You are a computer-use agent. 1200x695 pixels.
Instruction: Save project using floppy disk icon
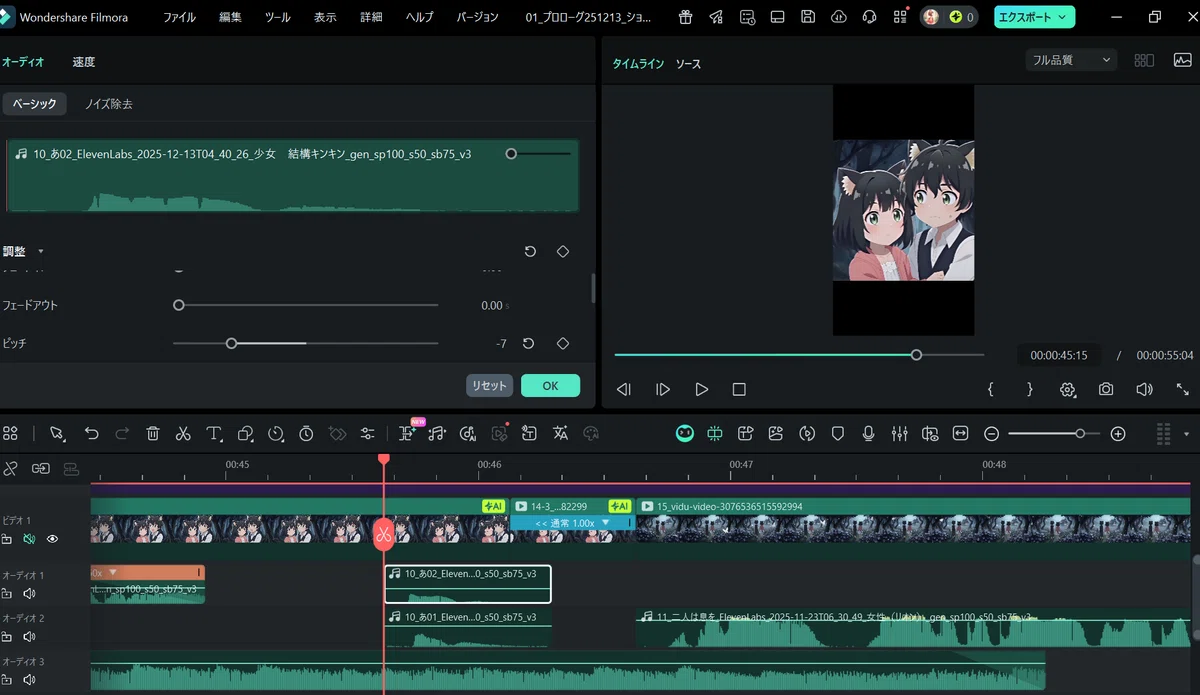[x=808, y=17]
